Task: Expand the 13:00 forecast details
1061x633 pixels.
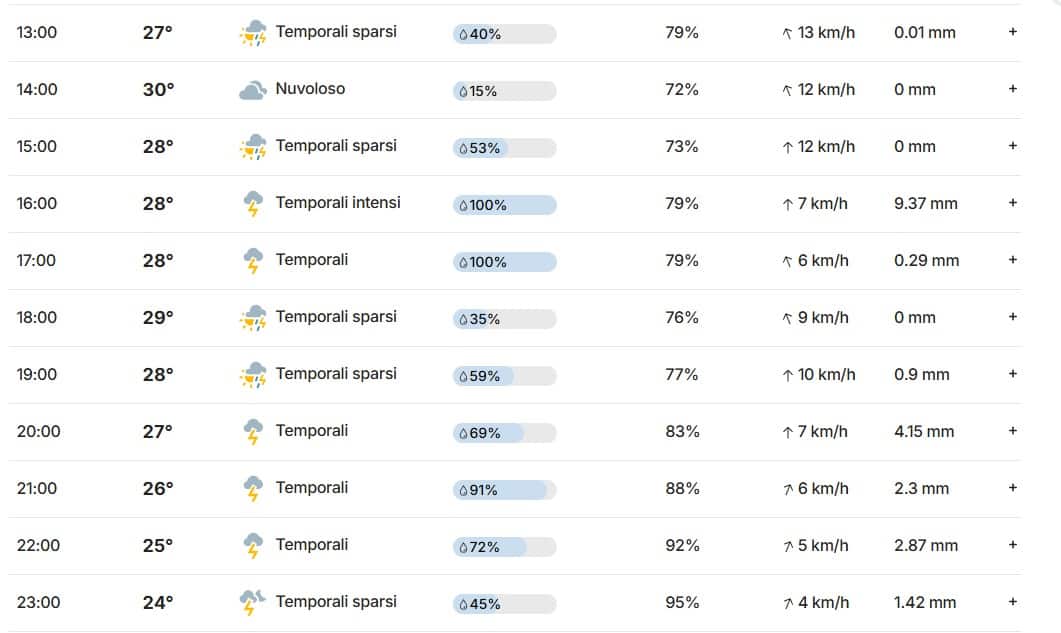Action: click(1013, 32)
